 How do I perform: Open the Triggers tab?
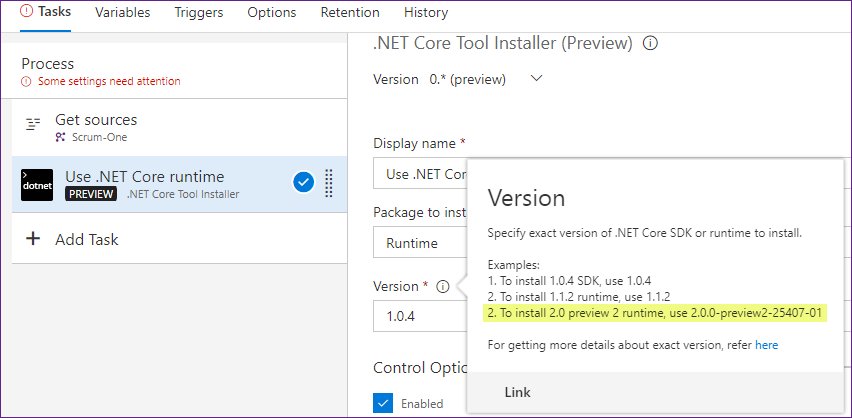pyautogui.click(x=198, y=13)
